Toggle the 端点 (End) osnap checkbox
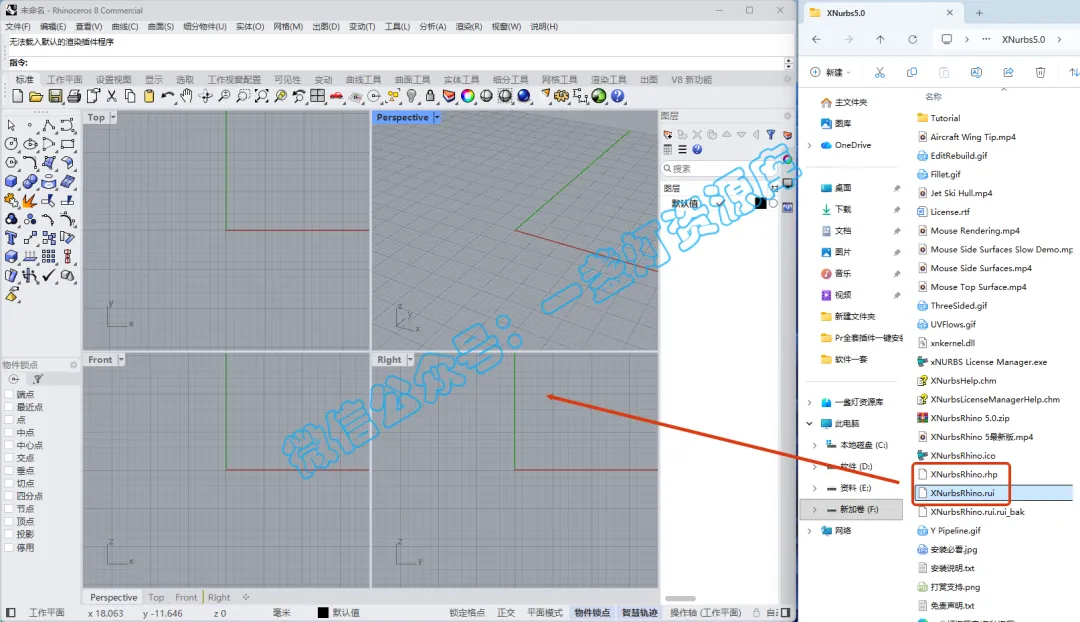 (x=9, y=395)
